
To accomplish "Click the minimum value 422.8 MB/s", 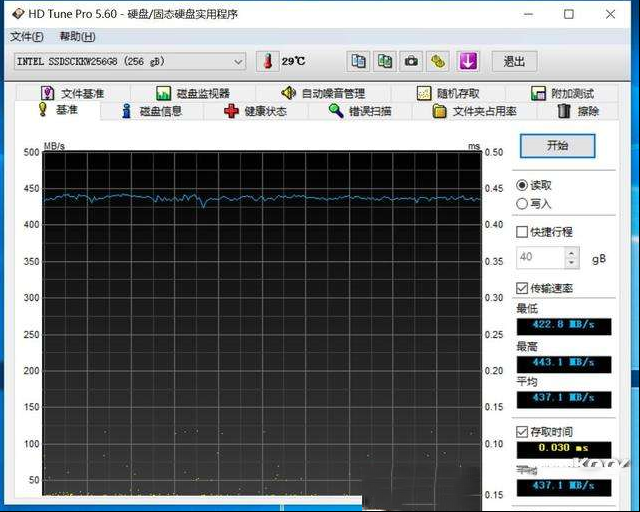I will pos(564,326).
